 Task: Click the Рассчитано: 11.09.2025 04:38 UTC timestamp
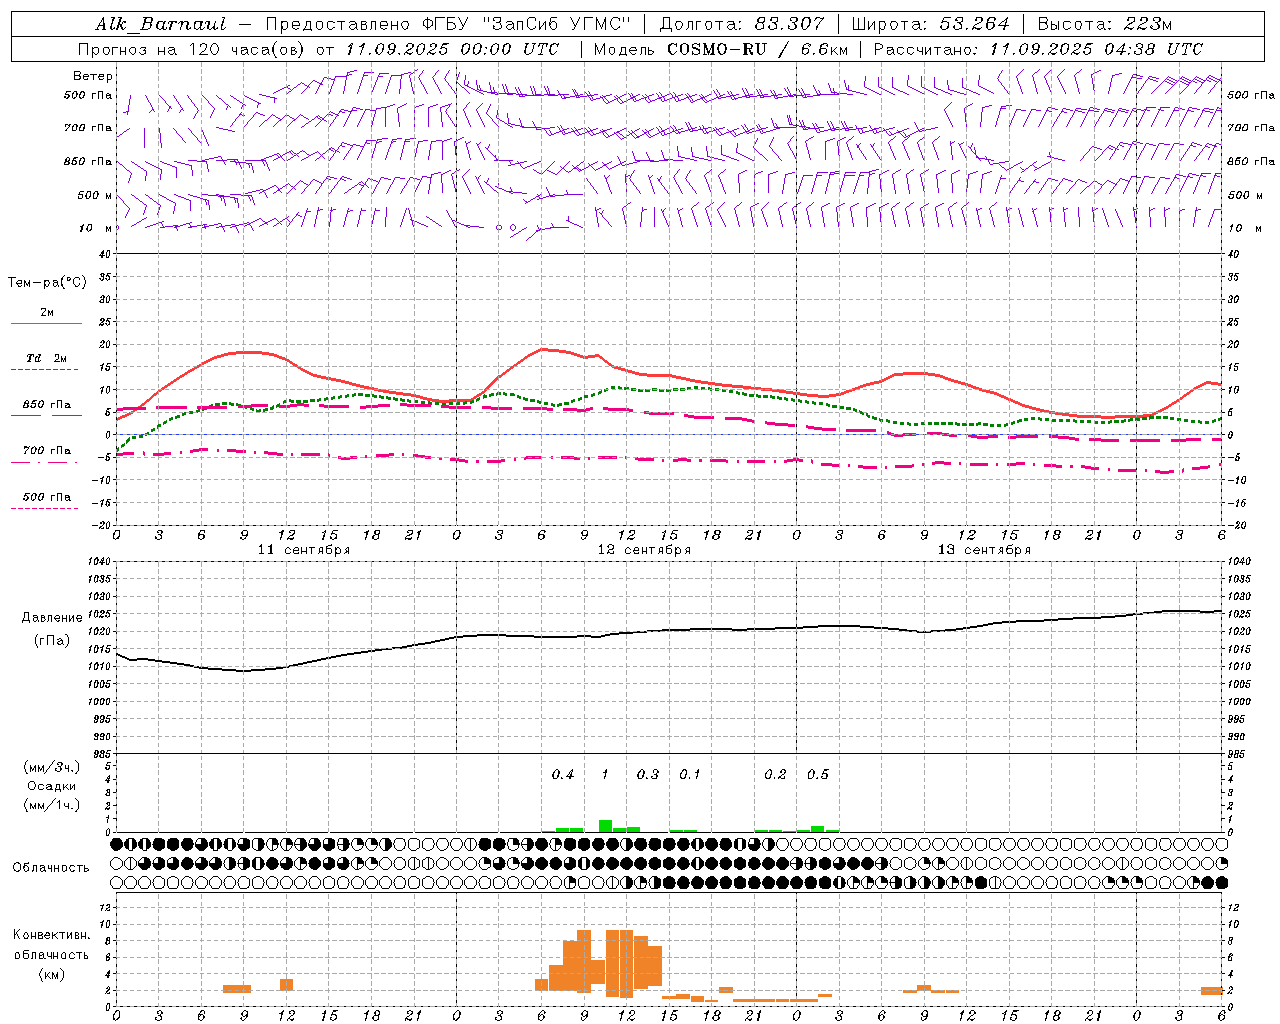pos(1038,49)
